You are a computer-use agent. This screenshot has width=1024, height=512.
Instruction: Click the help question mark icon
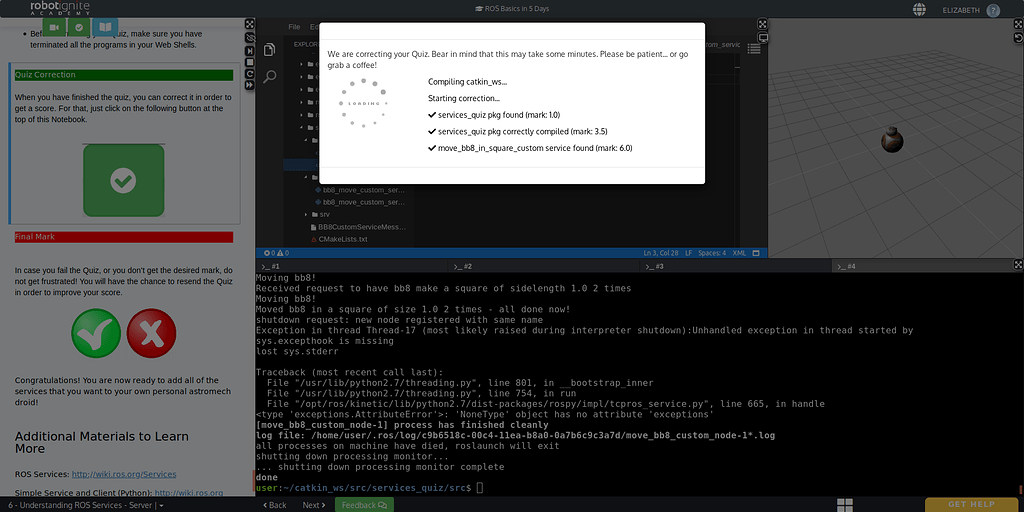point(993,10)
